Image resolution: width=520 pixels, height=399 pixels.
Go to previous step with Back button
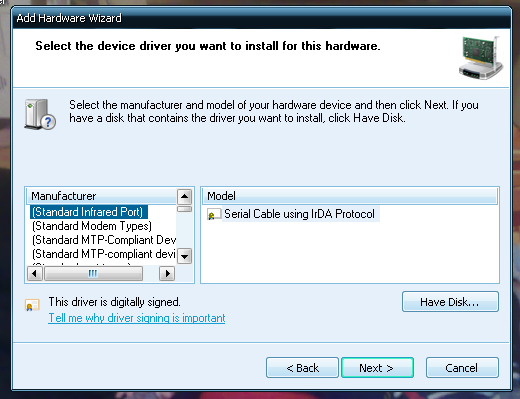pos(302,368)
